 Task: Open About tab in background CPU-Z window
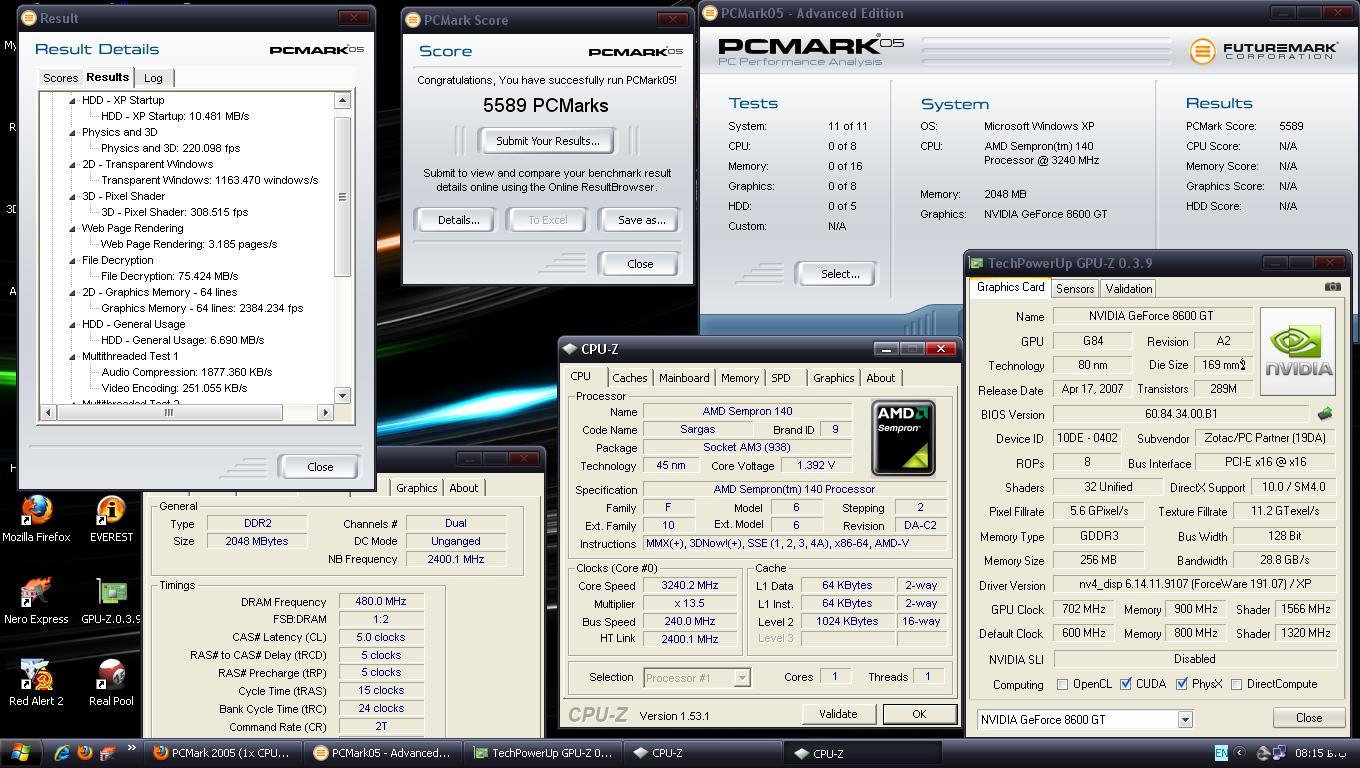coord(463,488)
